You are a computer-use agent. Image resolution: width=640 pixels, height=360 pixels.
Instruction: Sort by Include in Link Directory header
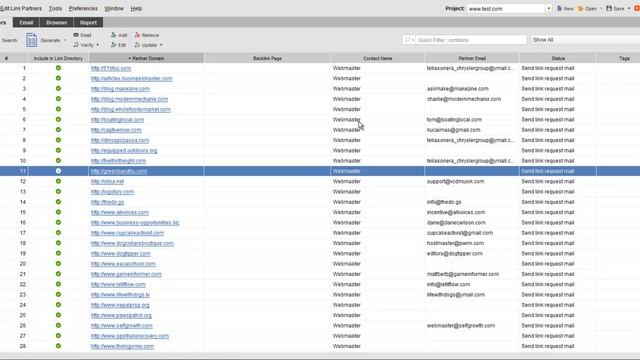tap(58, 58)
